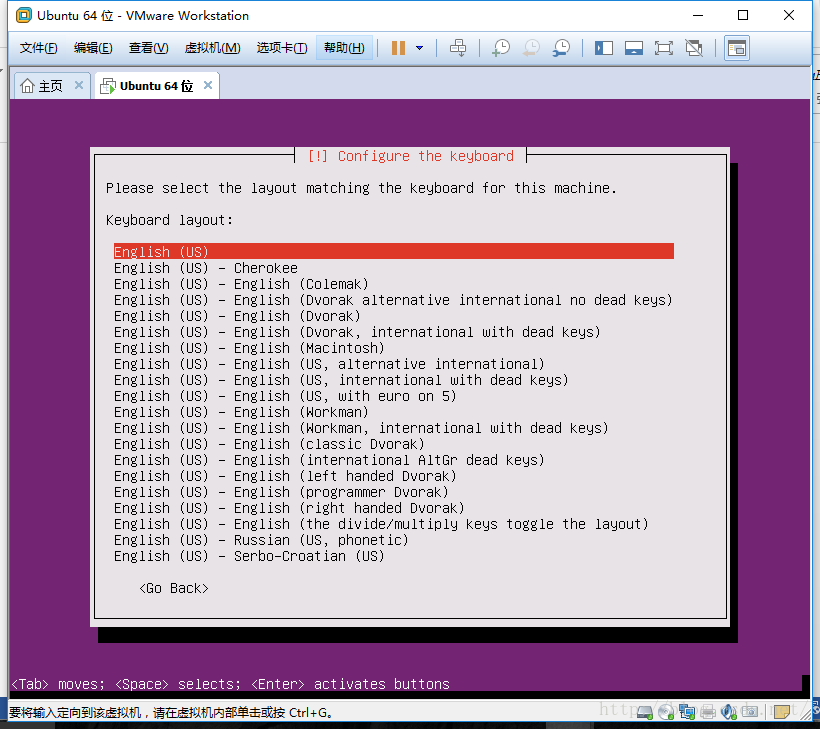Open the 选项卡(T) menu
Viewport: 820px width, 729px height.
282,48
